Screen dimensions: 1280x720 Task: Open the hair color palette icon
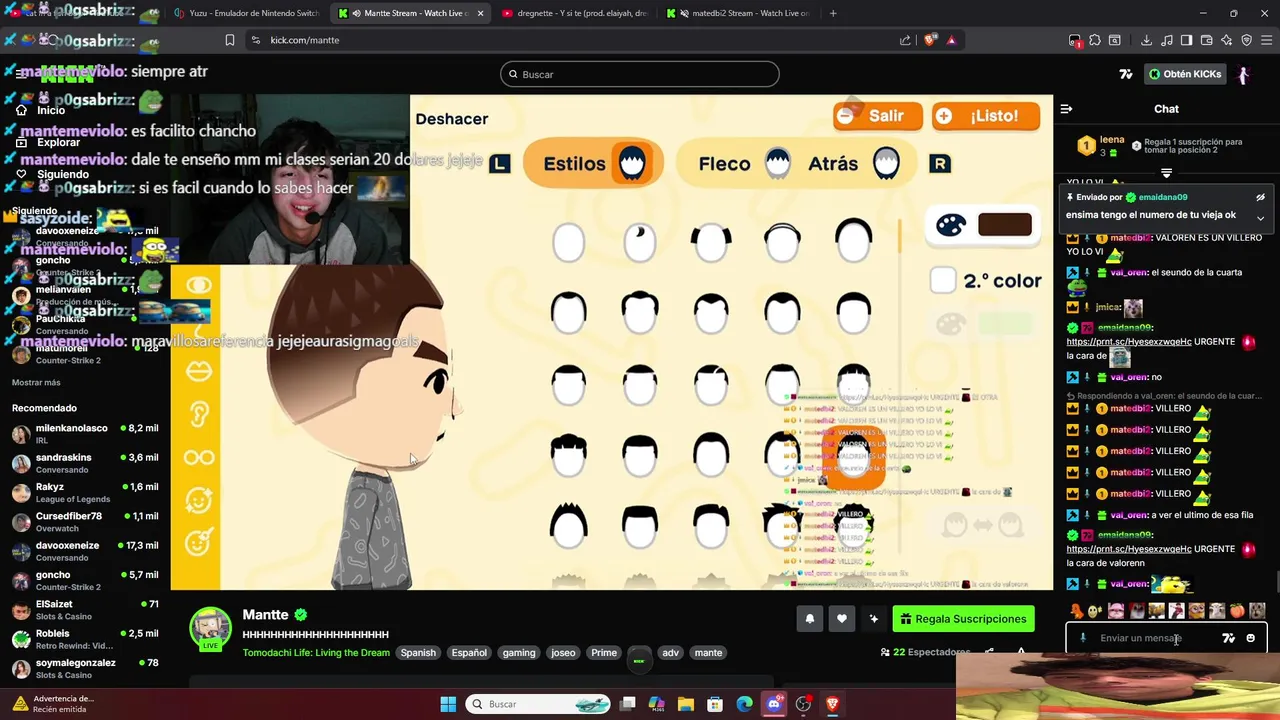pos(950,225)
